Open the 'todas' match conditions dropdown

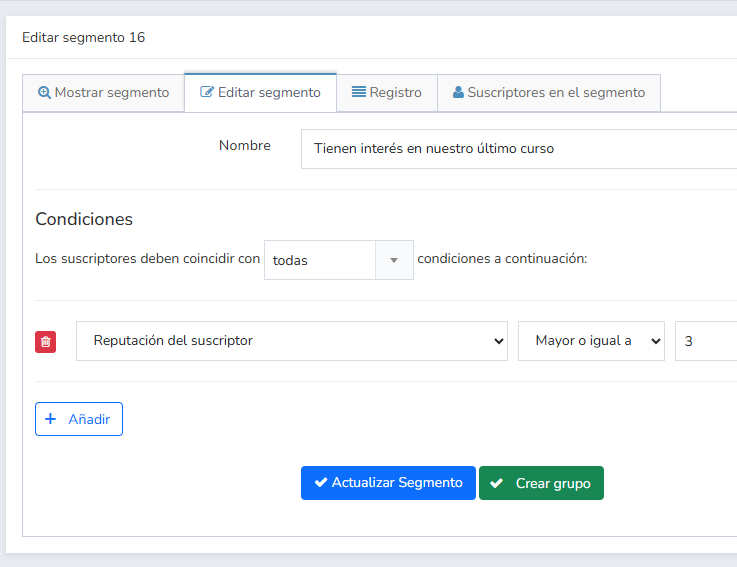338,260
